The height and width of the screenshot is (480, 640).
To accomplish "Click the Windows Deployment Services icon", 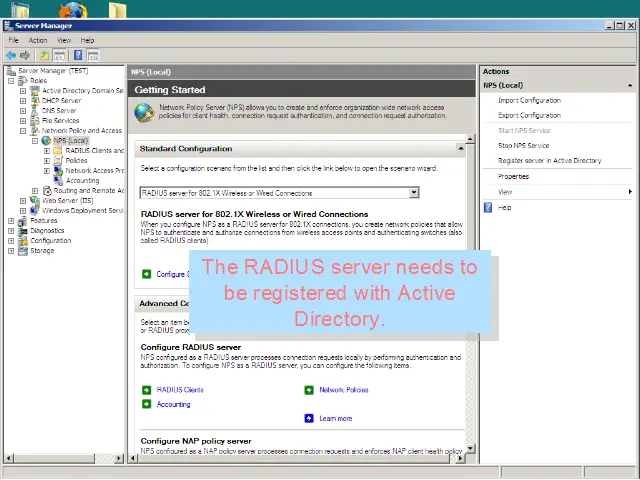I will click(x=35, y=211).
